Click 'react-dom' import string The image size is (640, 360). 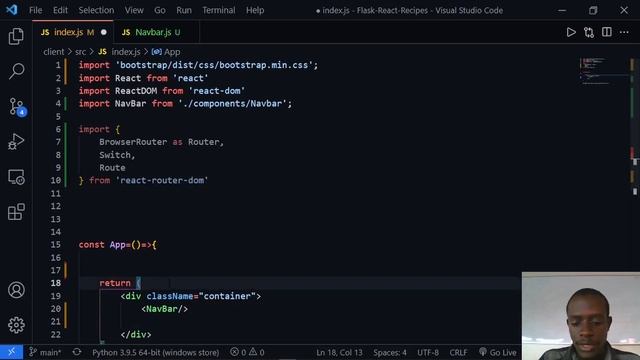point(216,91)
